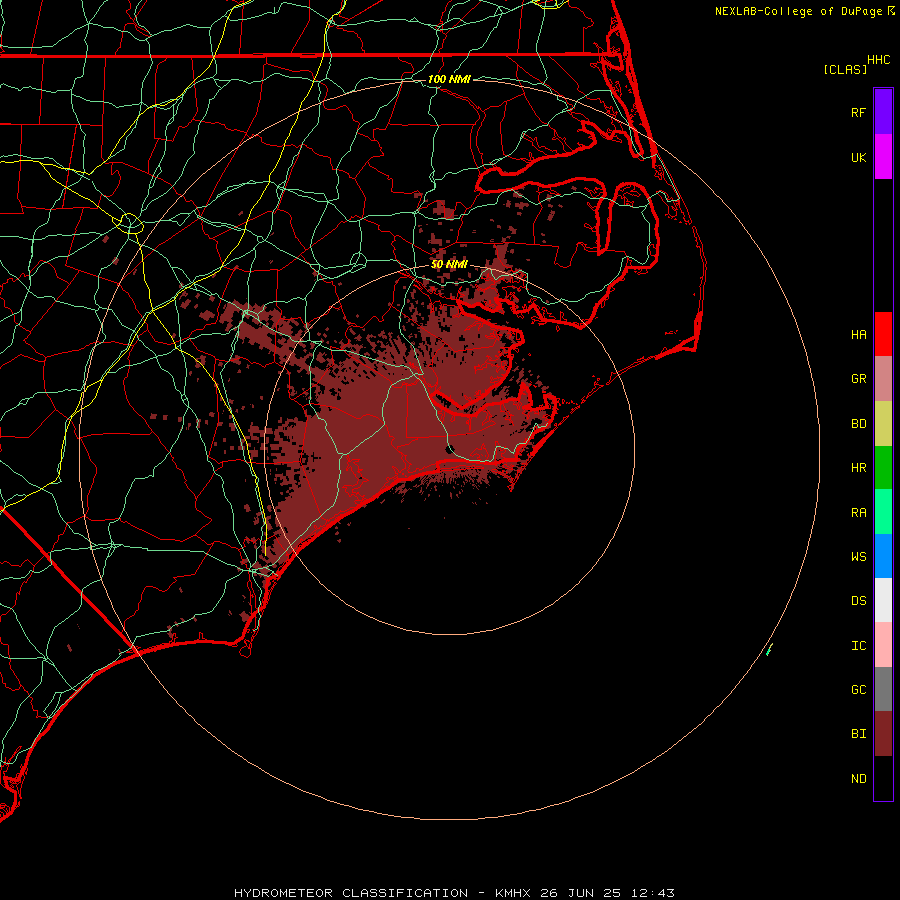Click the IC legend label

click(x=858, y=646)
